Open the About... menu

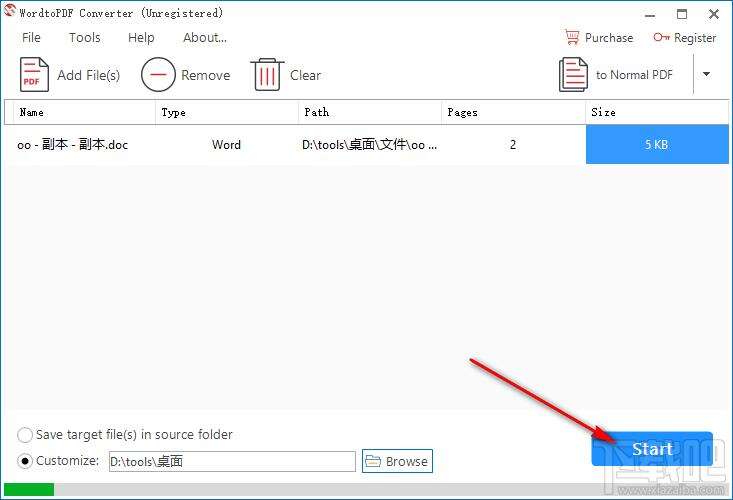click(205, 37)
